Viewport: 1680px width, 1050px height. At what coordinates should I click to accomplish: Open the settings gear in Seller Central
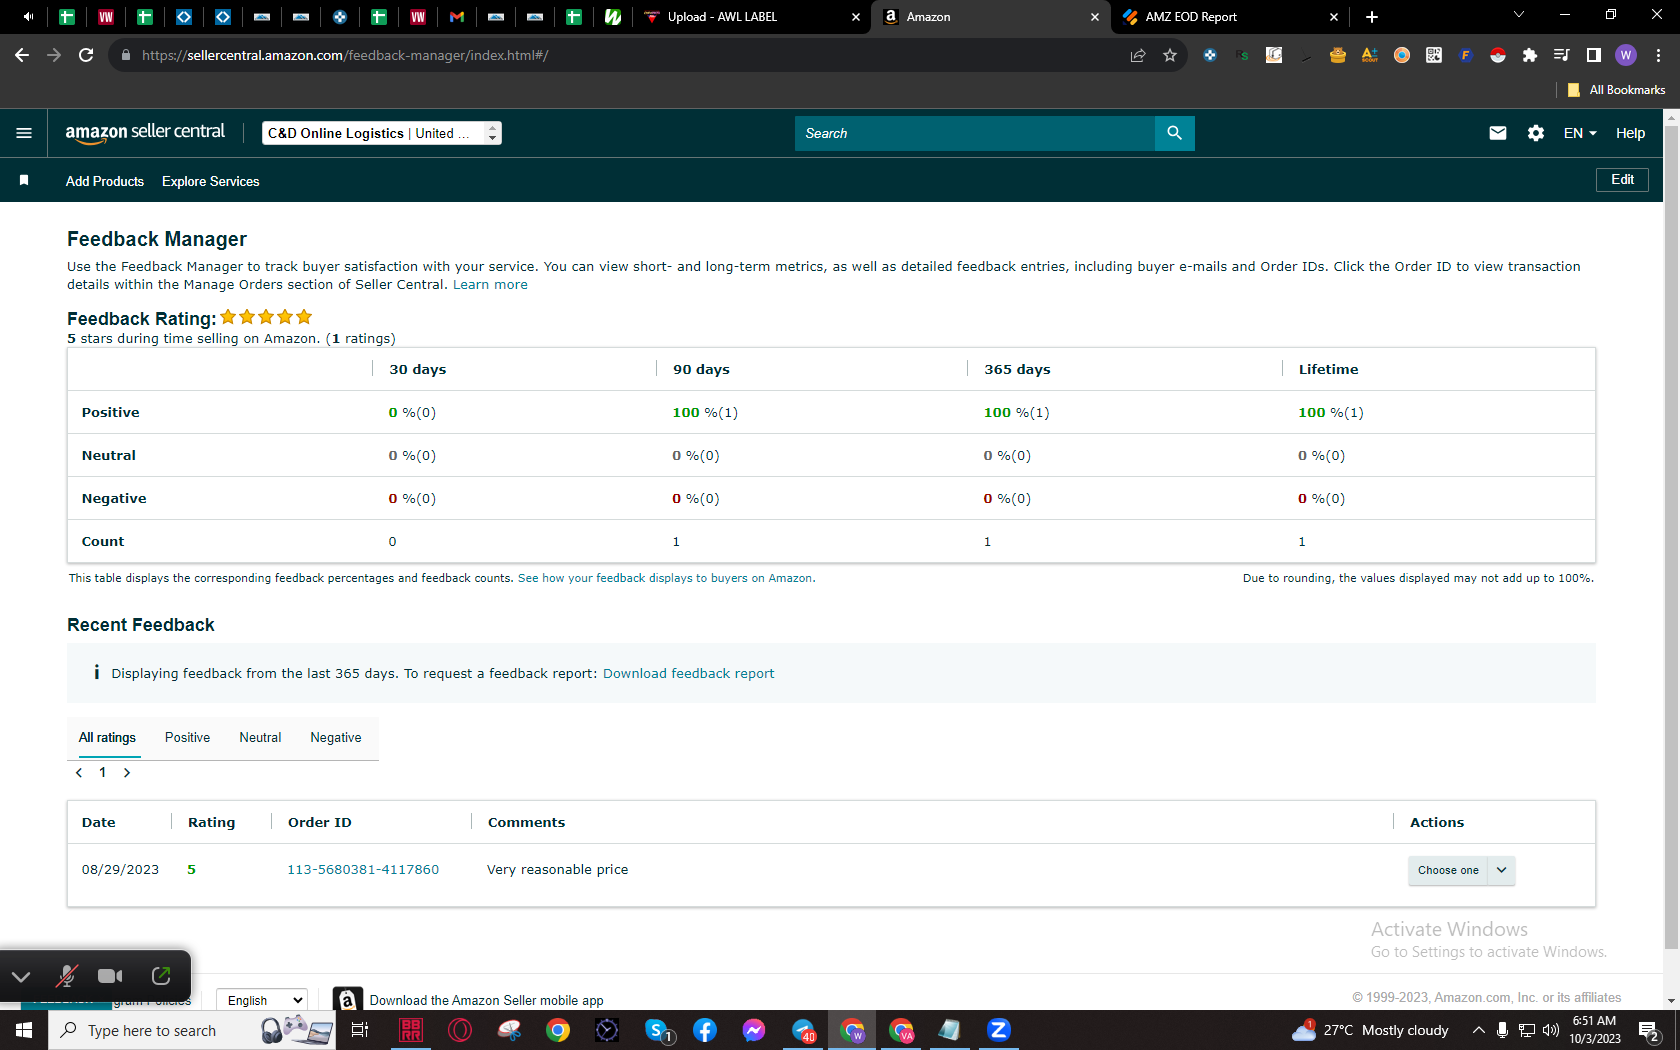point(1536,133)
